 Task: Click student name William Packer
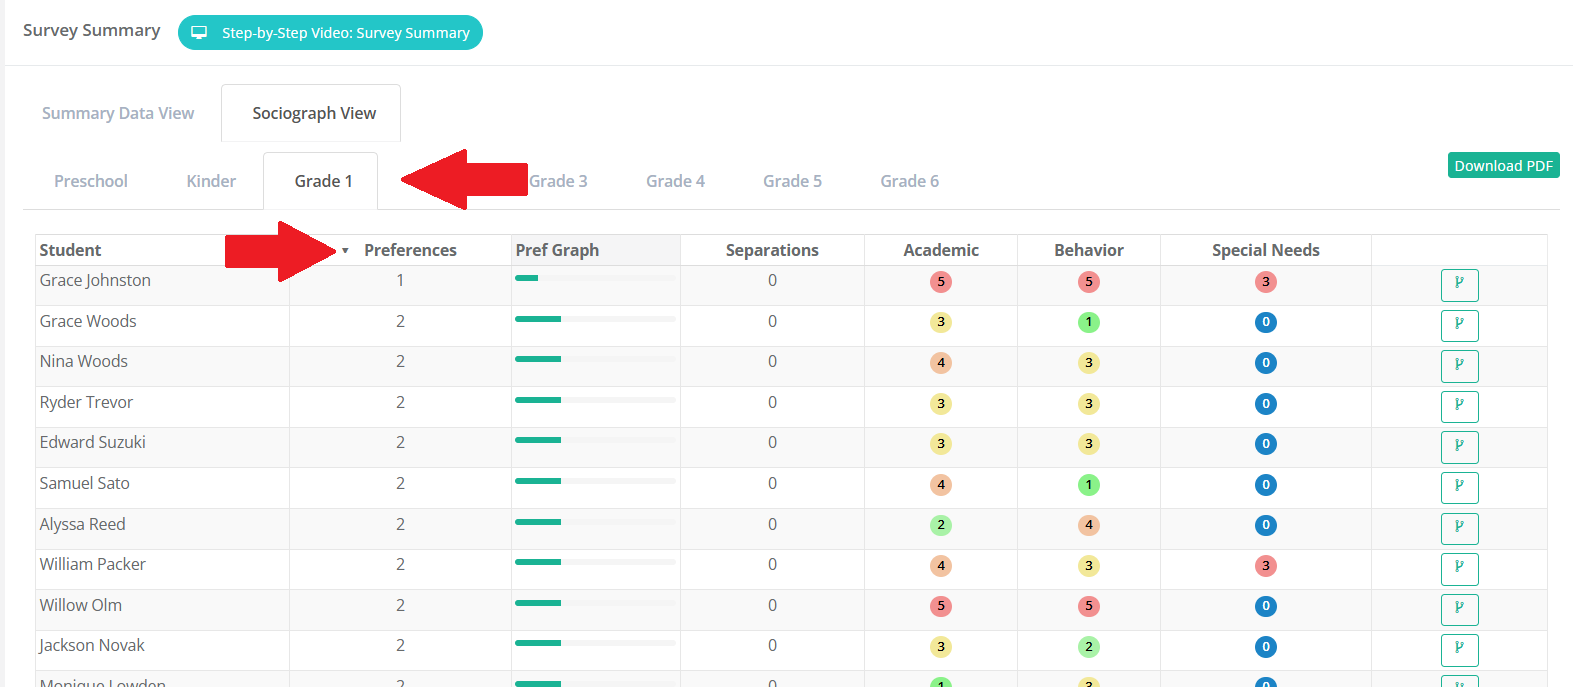tap(92, 564)
